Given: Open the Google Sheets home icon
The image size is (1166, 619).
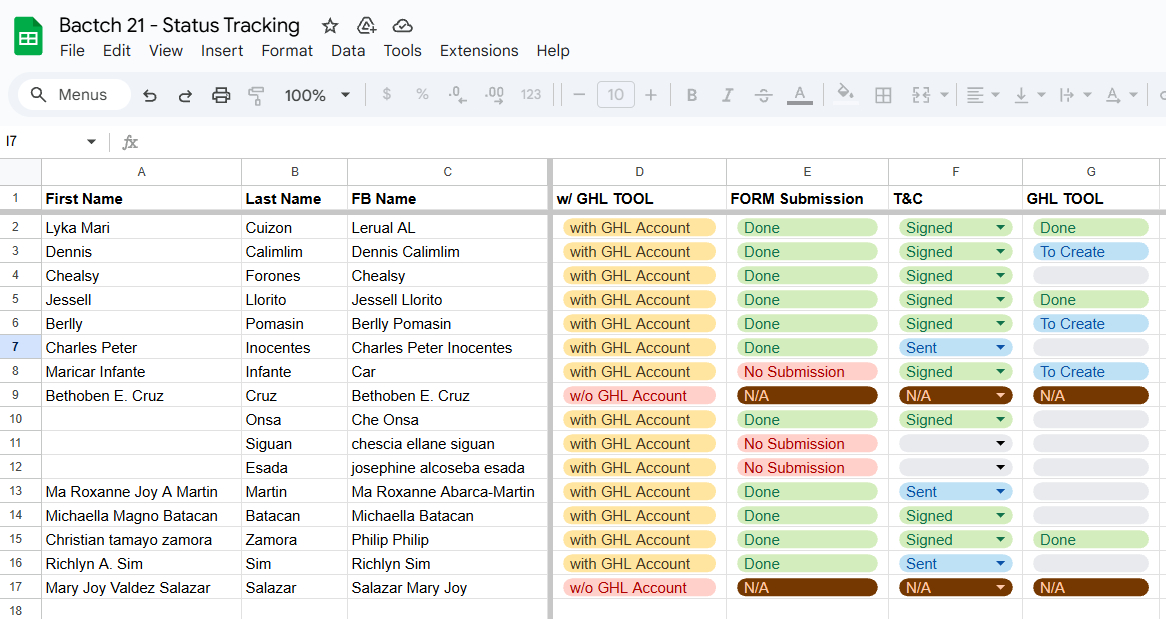Looking at the screenshot, I should pyautogui.click(x=28, y=37).
